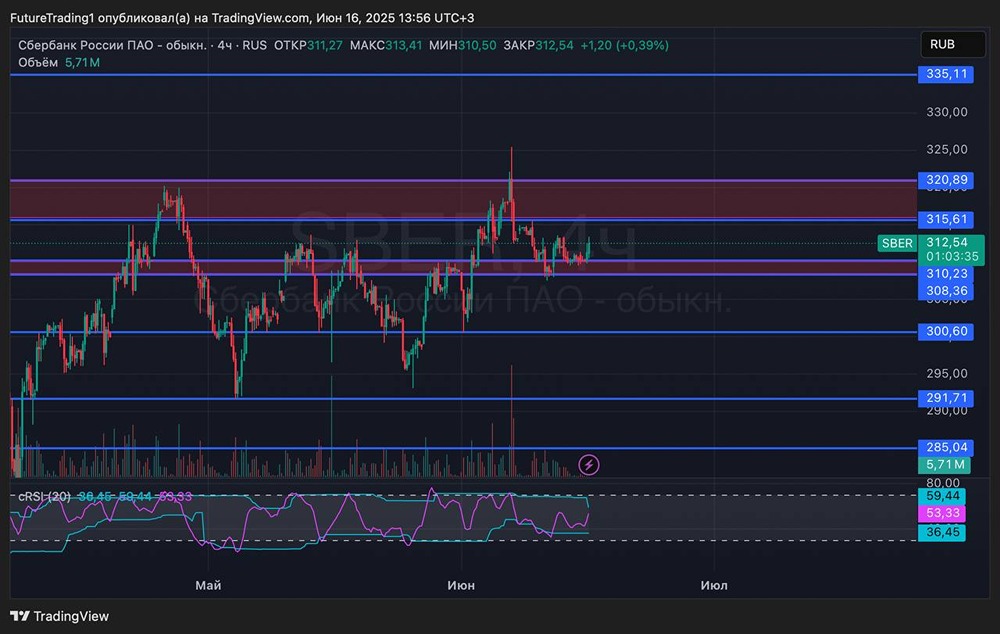
Task: Click the TradingView logo at bottom left
Action: (x=59, y=616)
